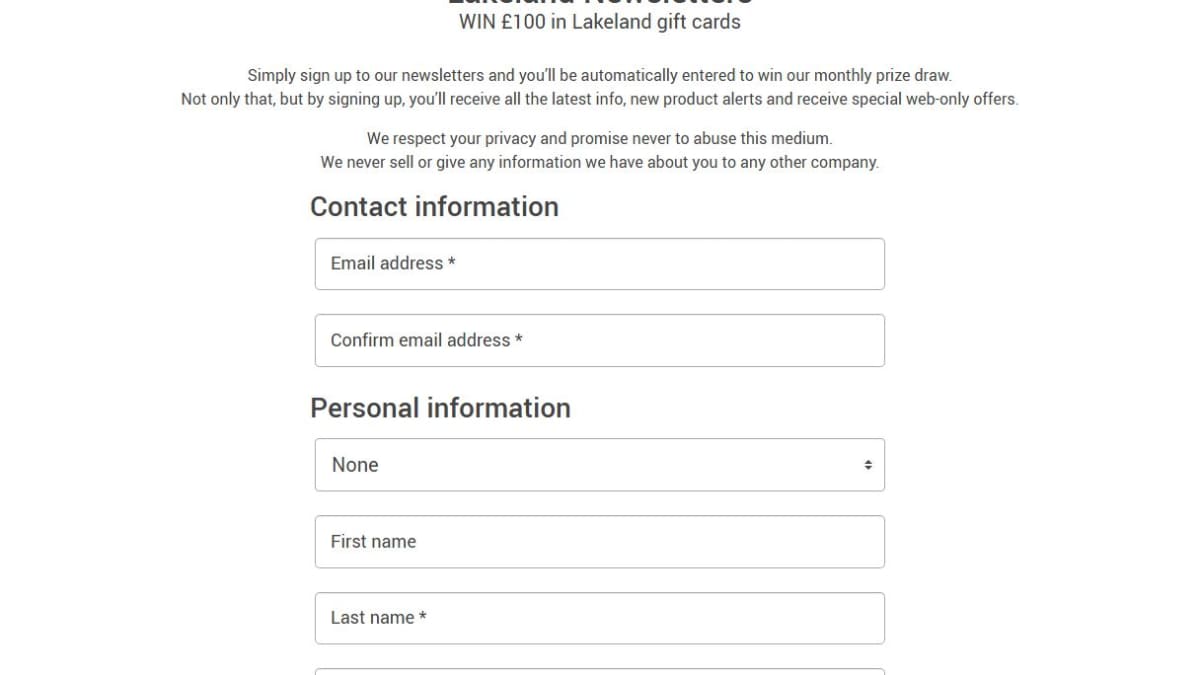
Task: Click the cut-off Lakeland Newsletters title
Action: 599,3
